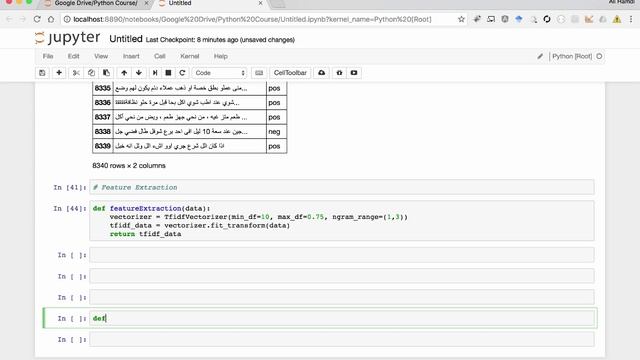
Task: Click the video icon ending the toolbar
Action: pos(354,73)
